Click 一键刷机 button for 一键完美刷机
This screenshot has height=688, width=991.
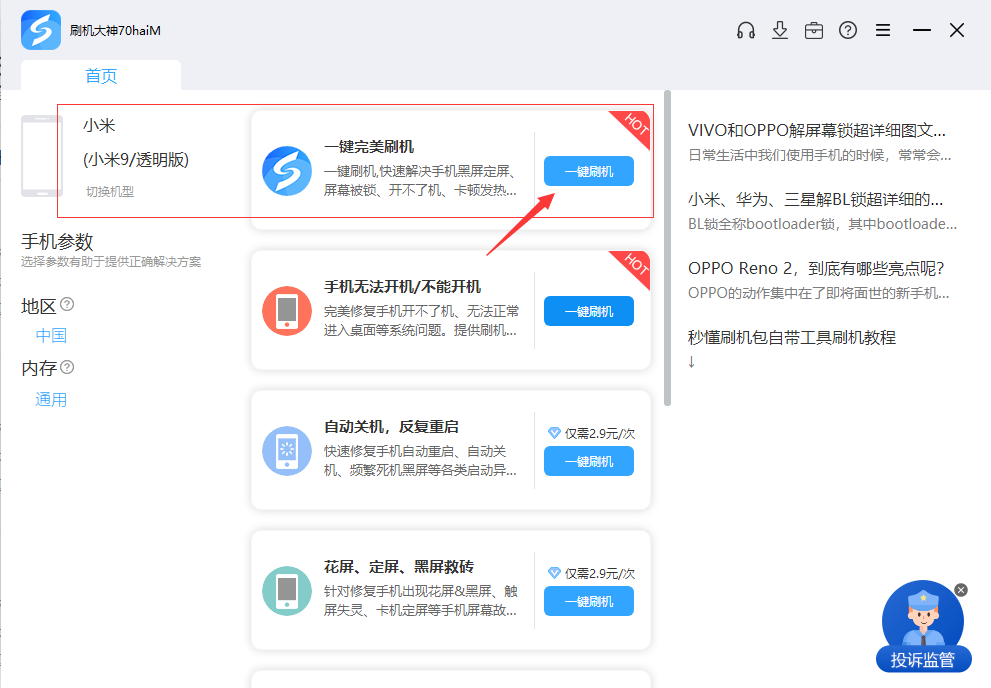click(589, 171)
